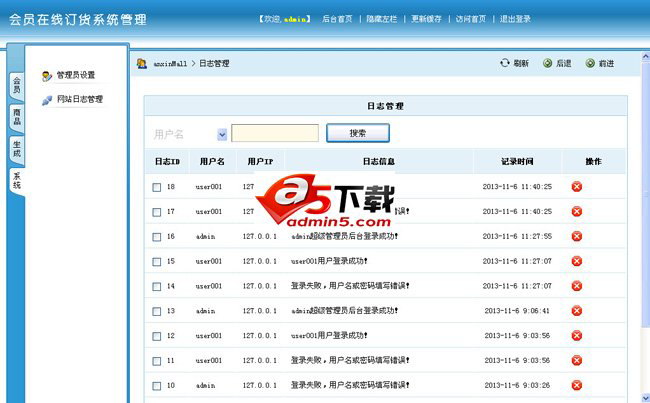Check the box for log 18
This screenshot has height=403, width=650.
click(157, 187)
